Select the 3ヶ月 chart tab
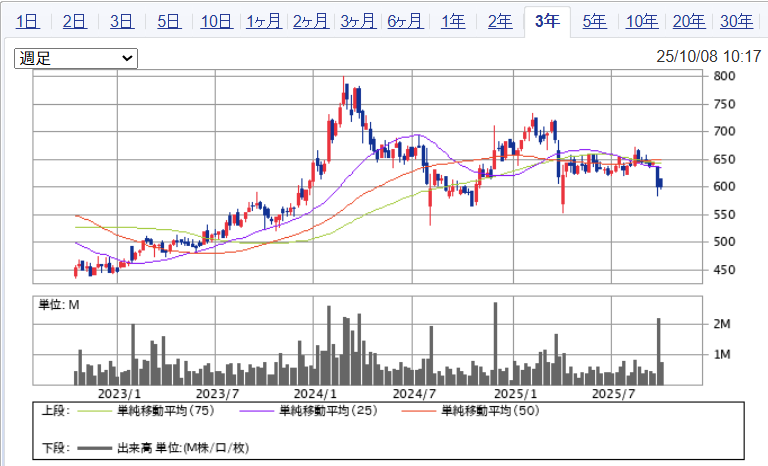 [x=358, y=21]
